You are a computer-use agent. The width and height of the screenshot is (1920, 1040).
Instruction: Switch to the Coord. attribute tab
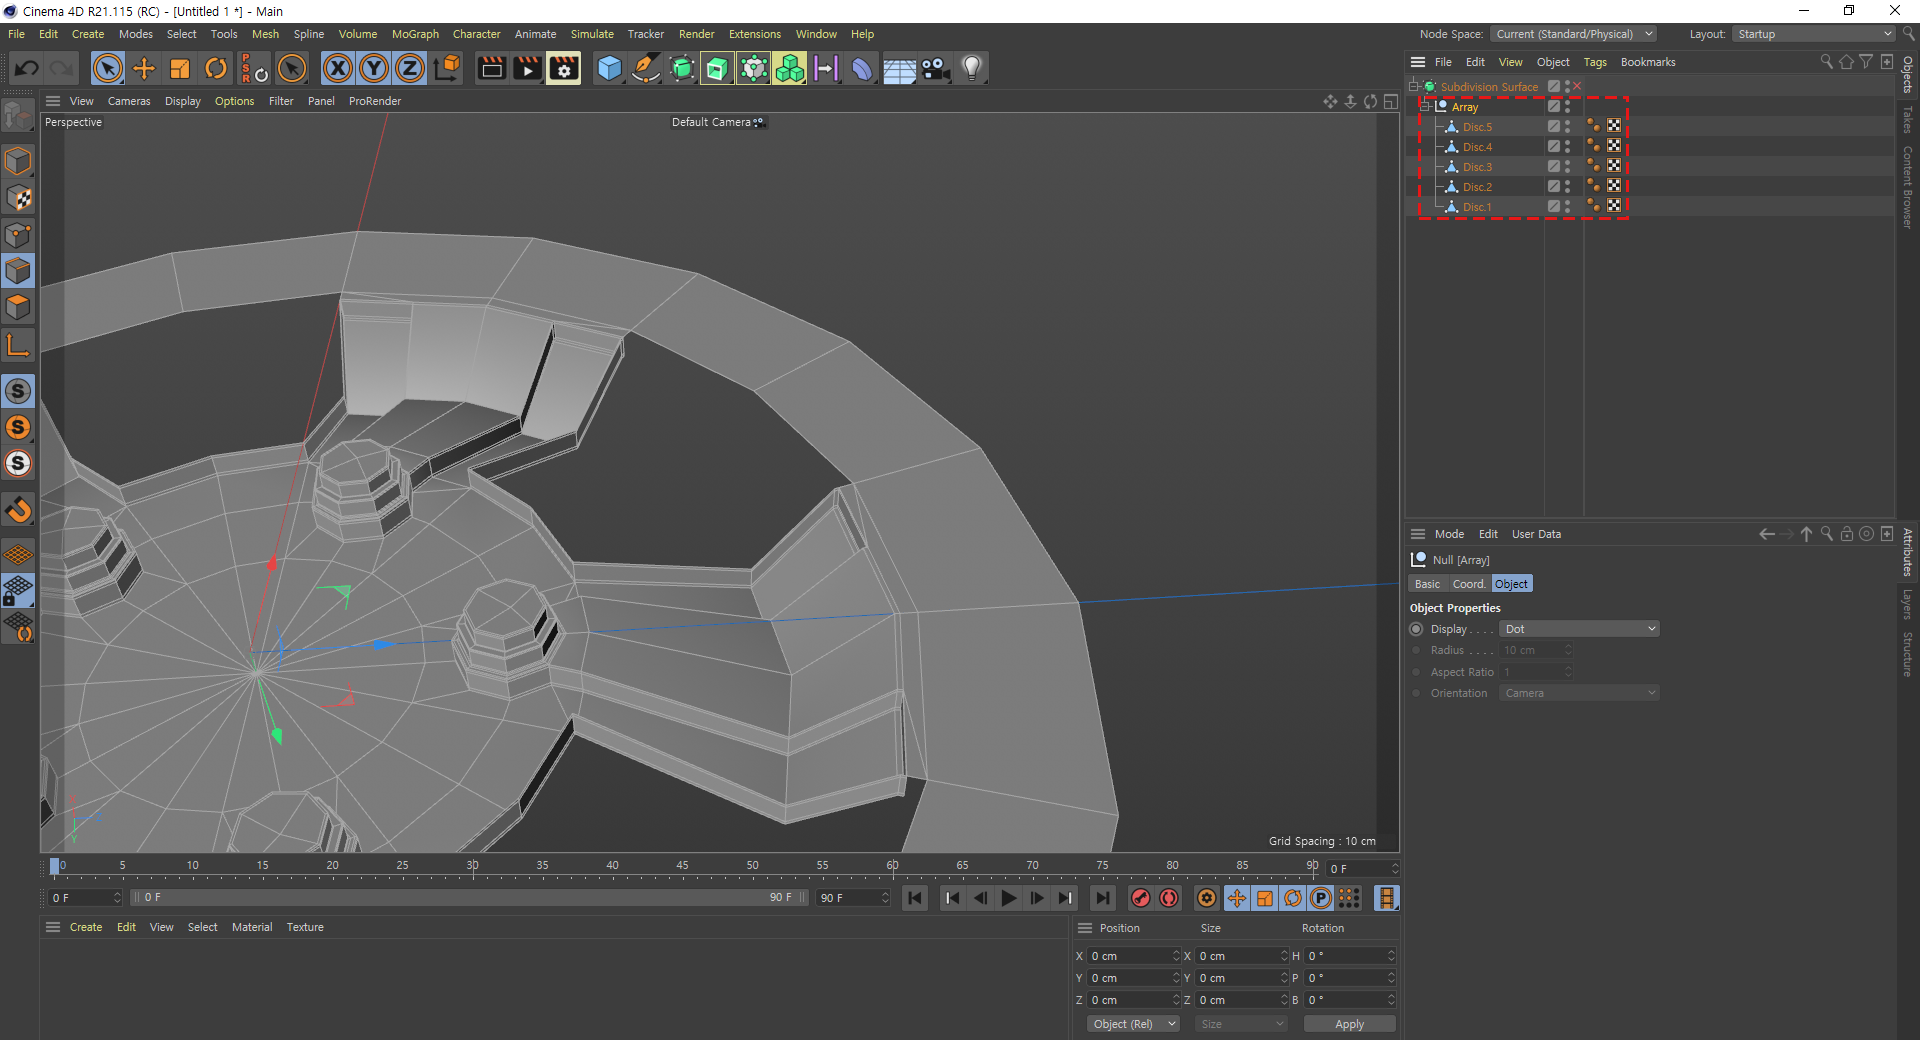[x=1468, y=584]
